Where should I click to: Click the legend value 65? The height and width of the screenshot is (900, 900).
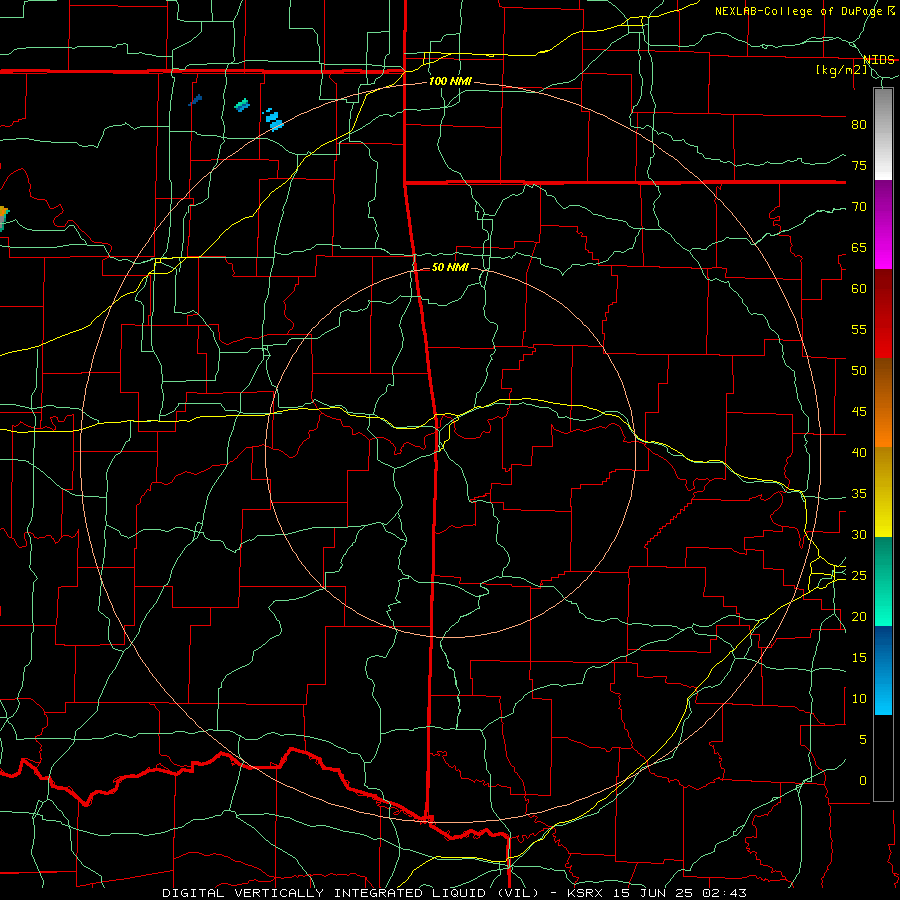[859, 248]
